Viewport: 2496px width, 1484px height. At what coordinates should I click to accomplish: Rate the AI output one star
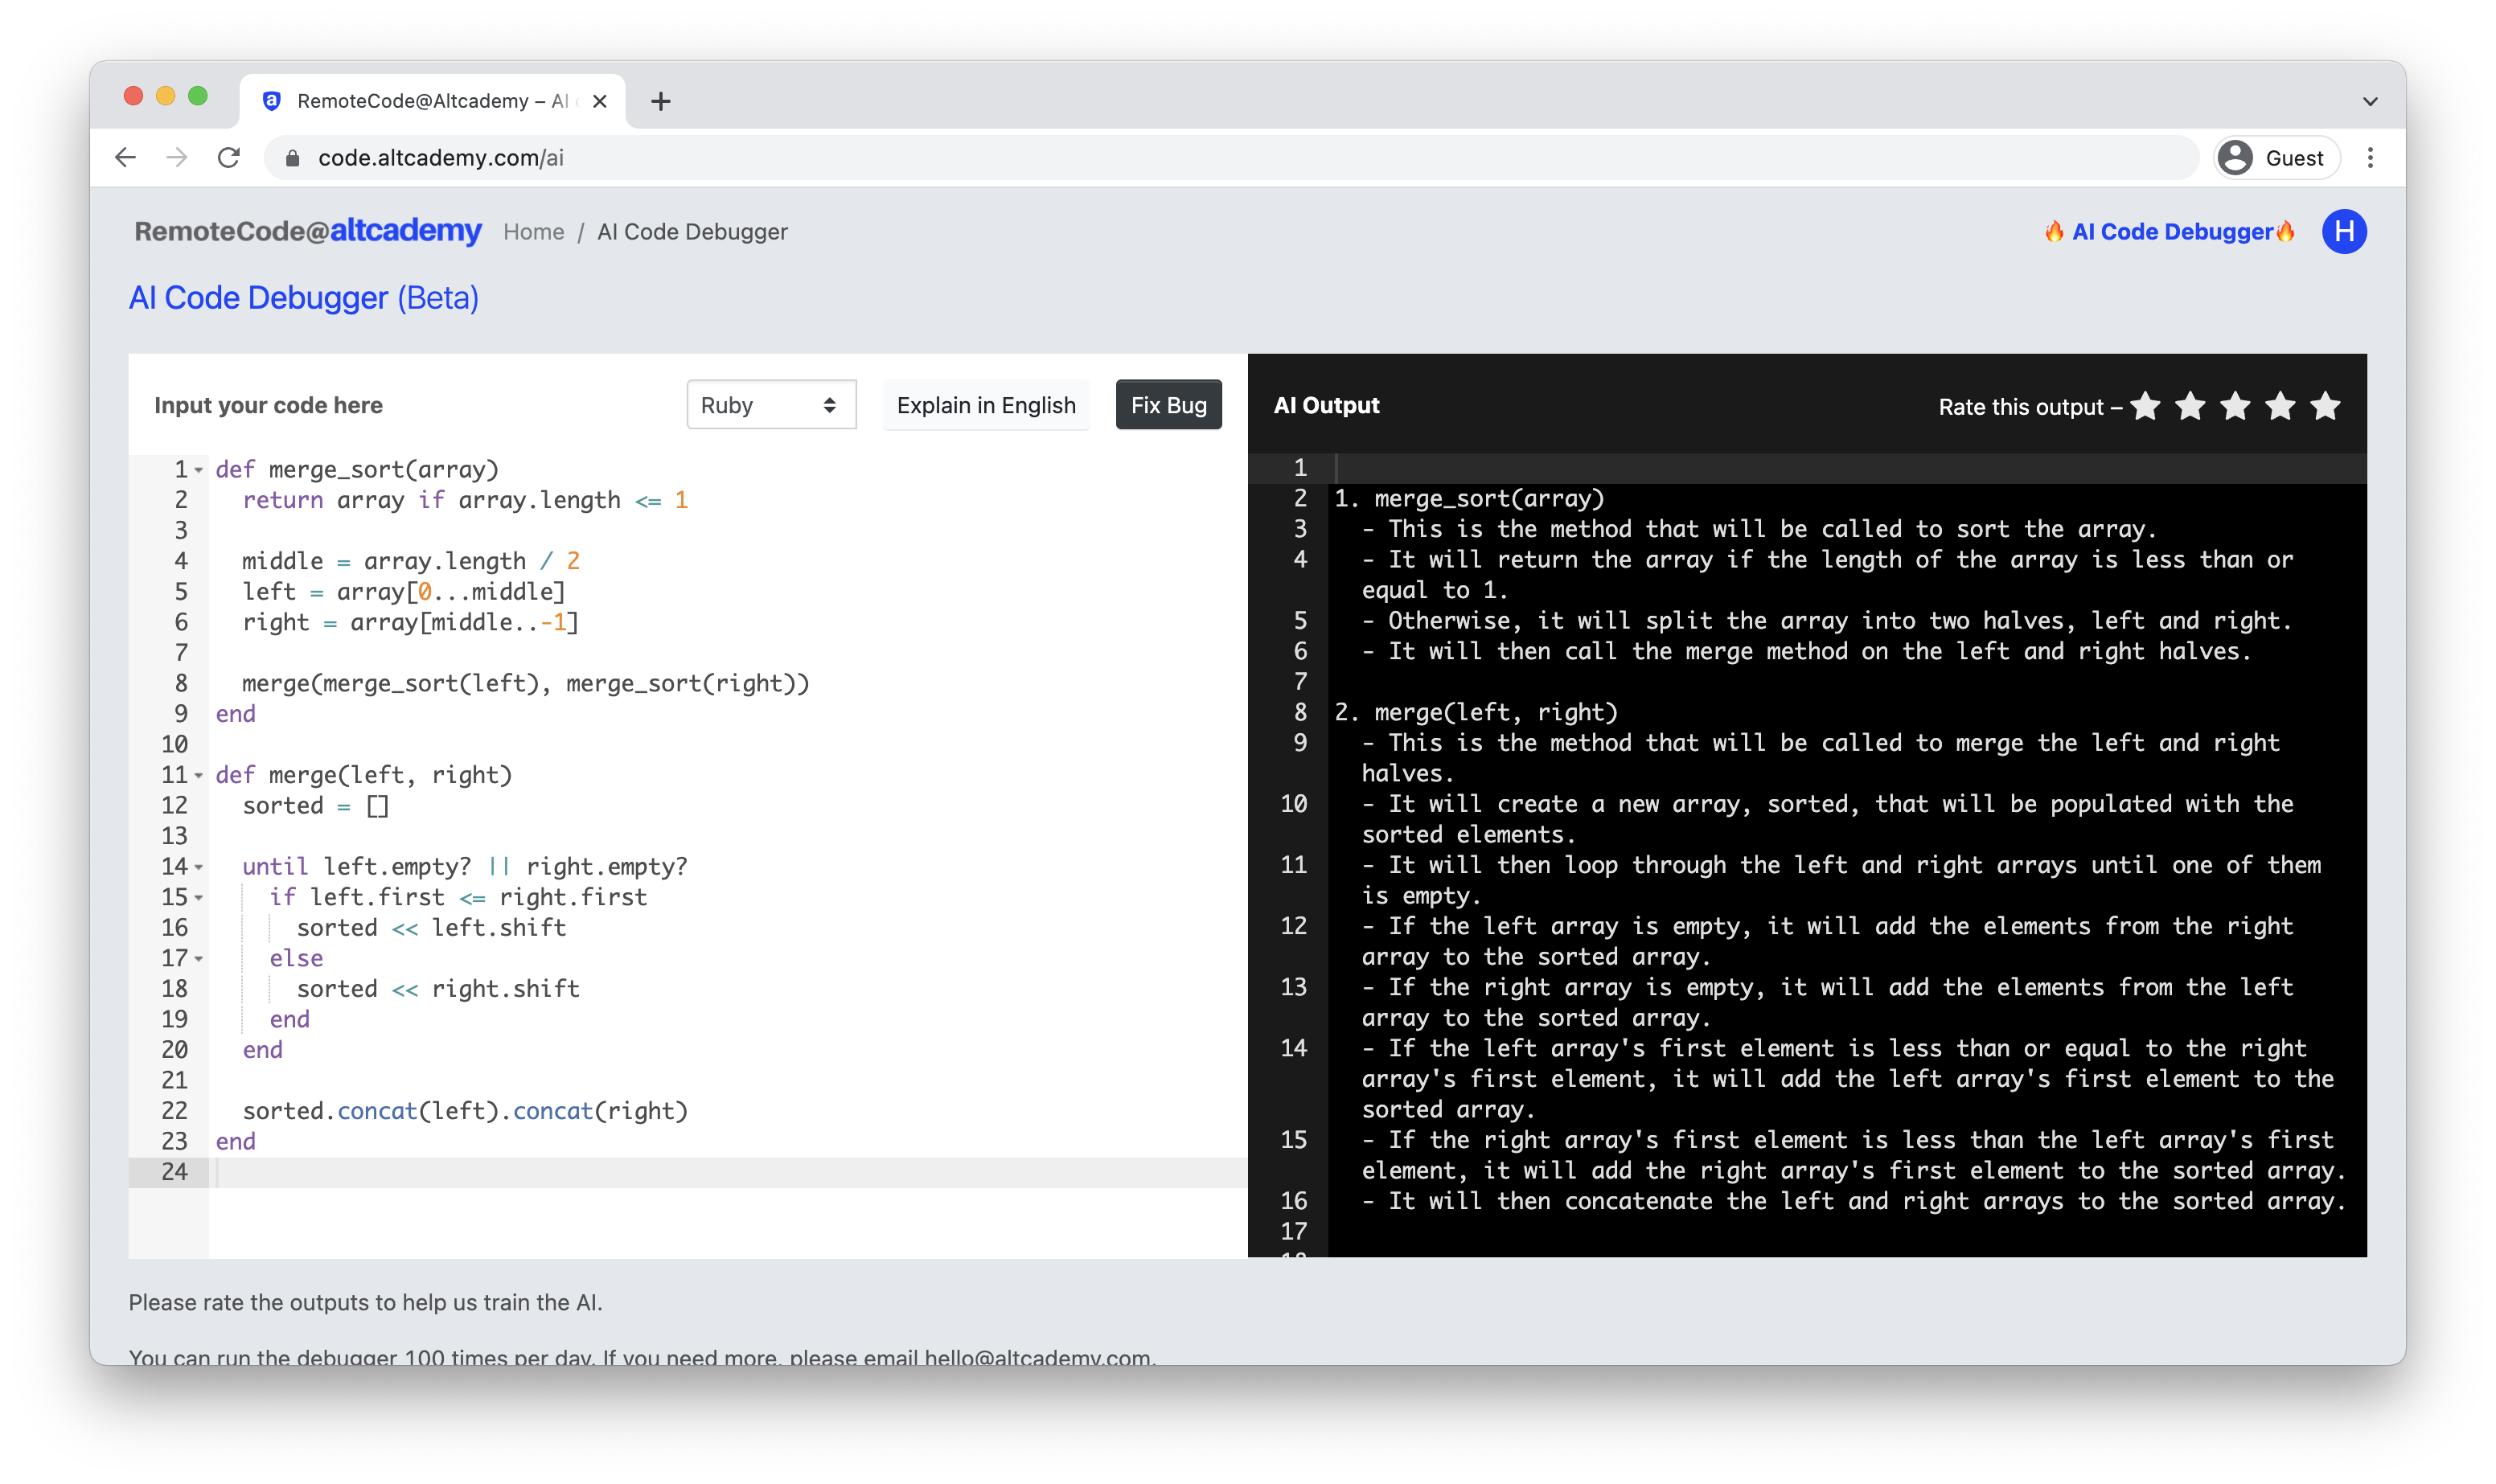click(2145, 406)
